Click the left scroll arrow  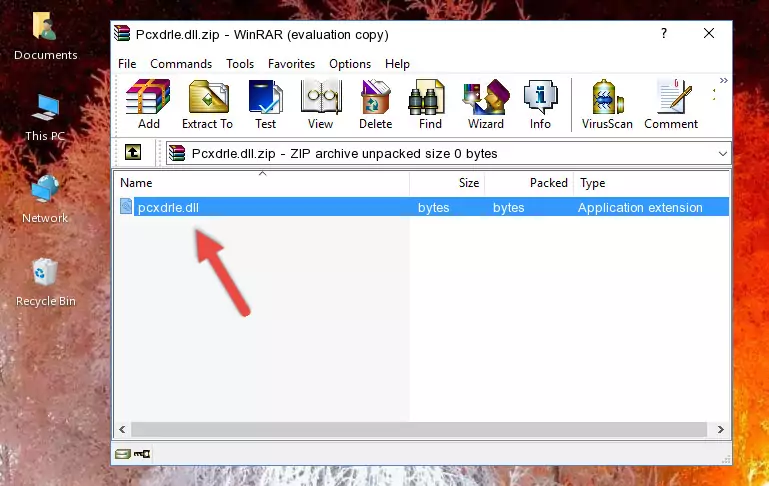pyautogui.click(x=122, y=430)
